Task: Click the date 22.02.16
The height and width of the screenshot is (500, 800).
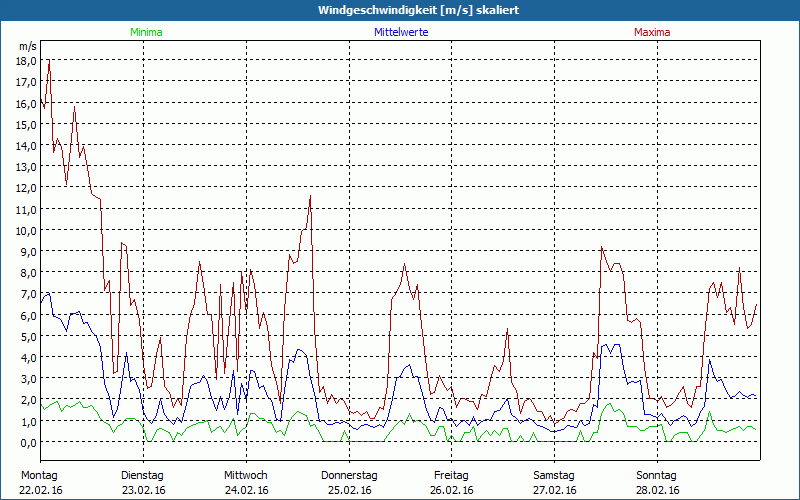Action: (41, 490)
